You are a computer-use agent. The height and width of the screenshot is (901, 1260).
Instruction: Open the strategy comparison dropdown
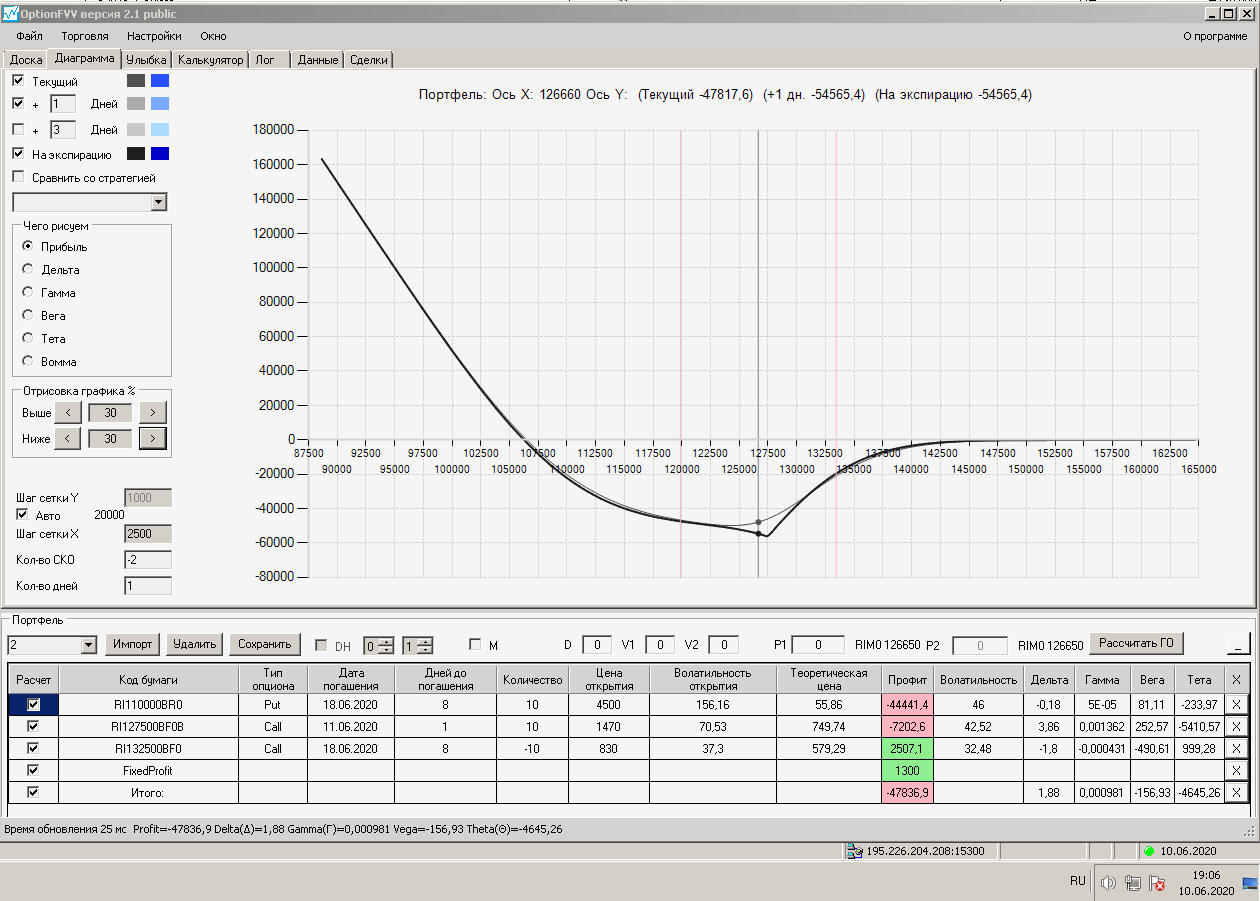[158, 203]
